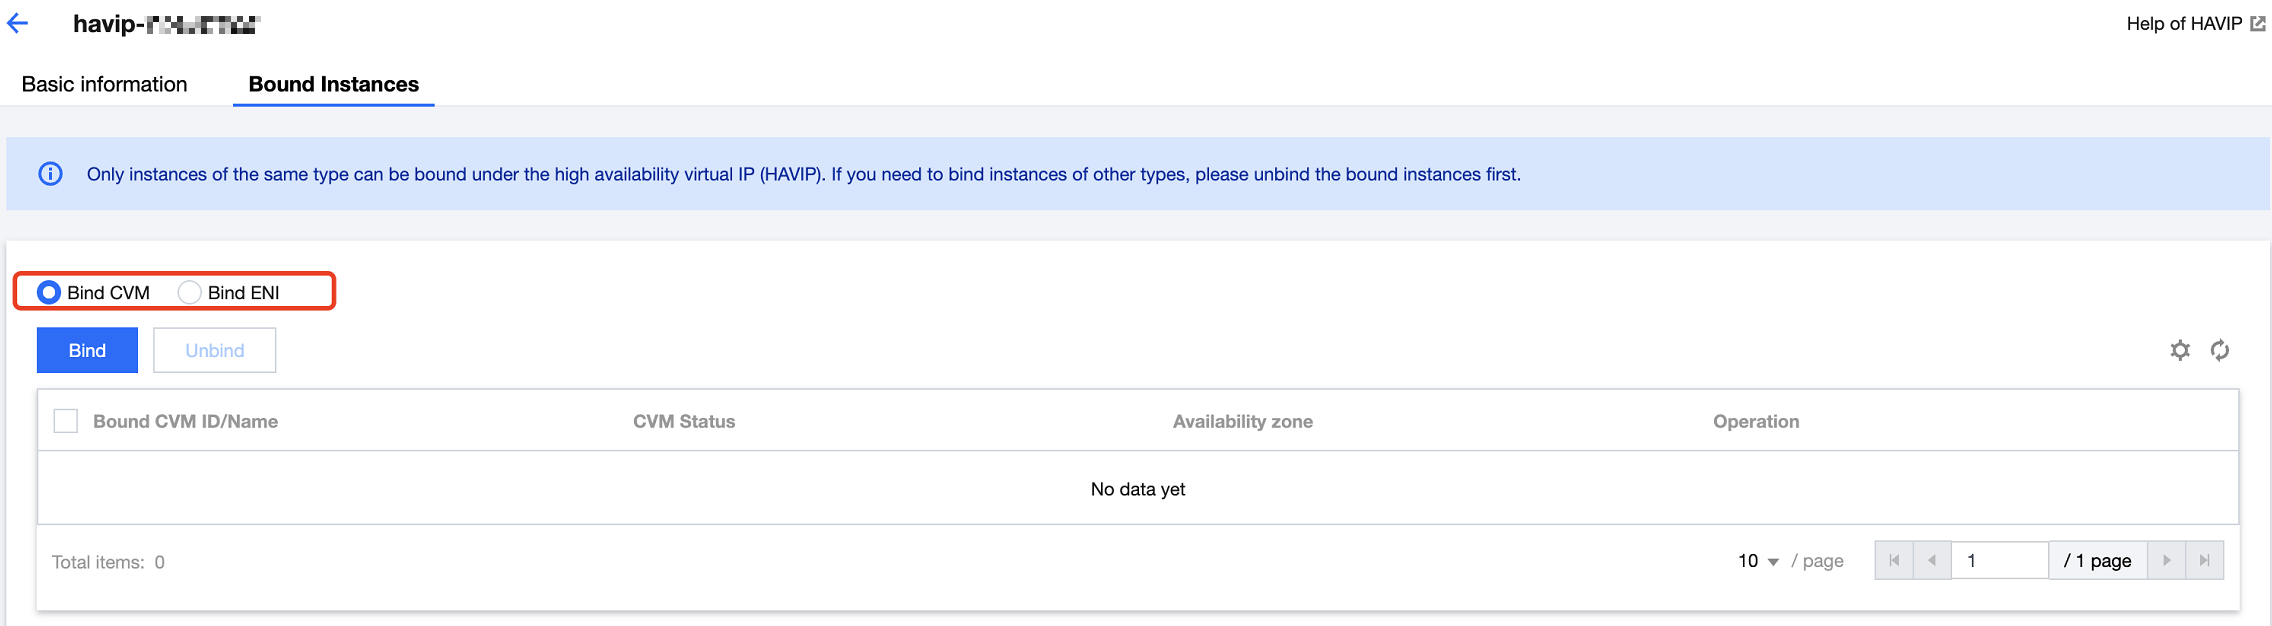The image size is (2272, 626).
Task: Select the Bind ENI radio option
Action: click(x=189, y=292)
